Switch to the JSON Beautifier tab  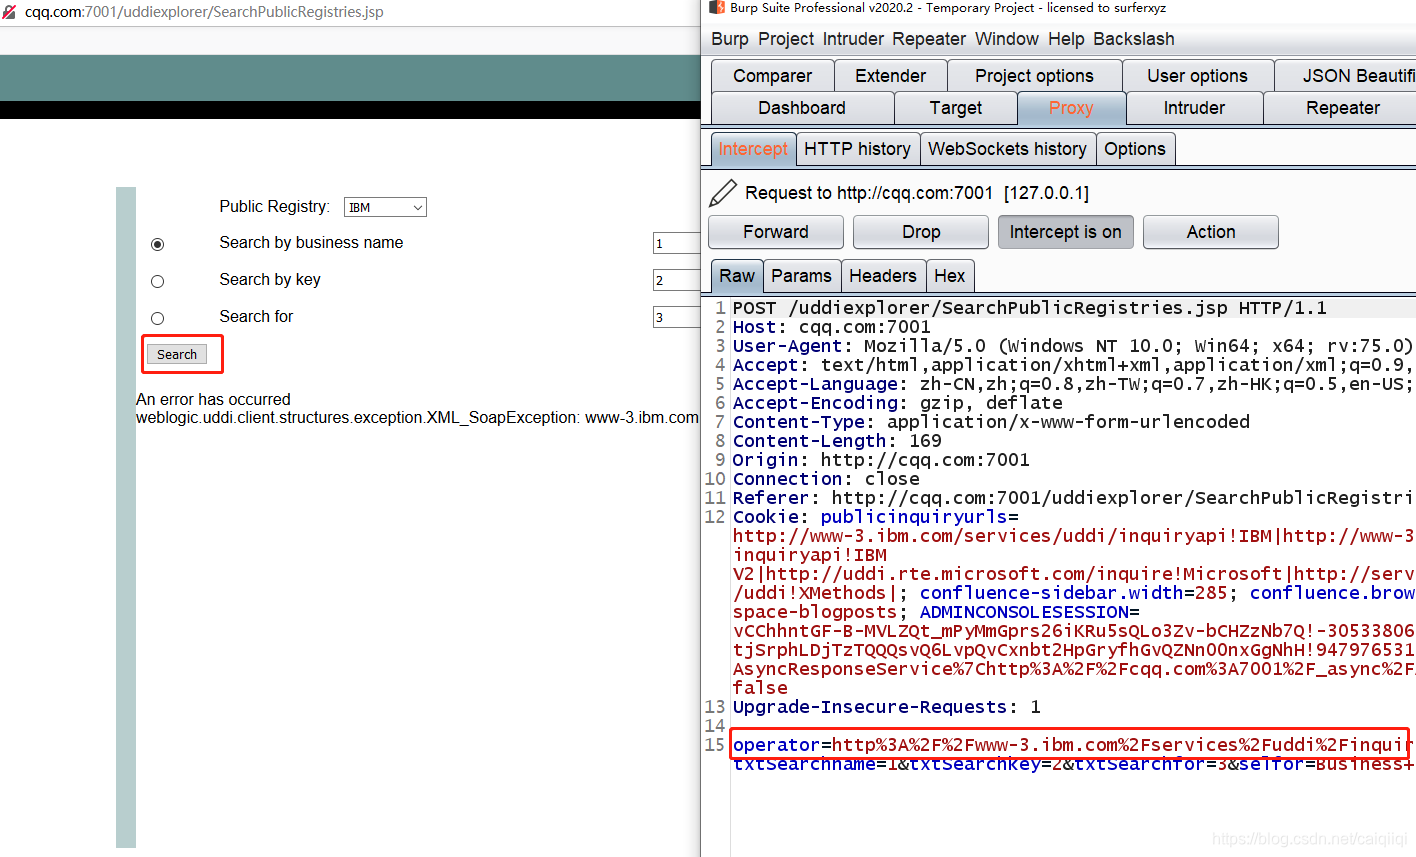click(x=1346, y=76)
